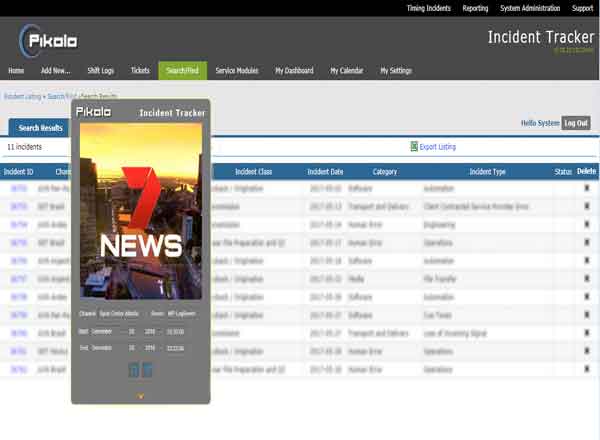
Task: Sort by the Incident Class column header
Action: tap(253, 172)
